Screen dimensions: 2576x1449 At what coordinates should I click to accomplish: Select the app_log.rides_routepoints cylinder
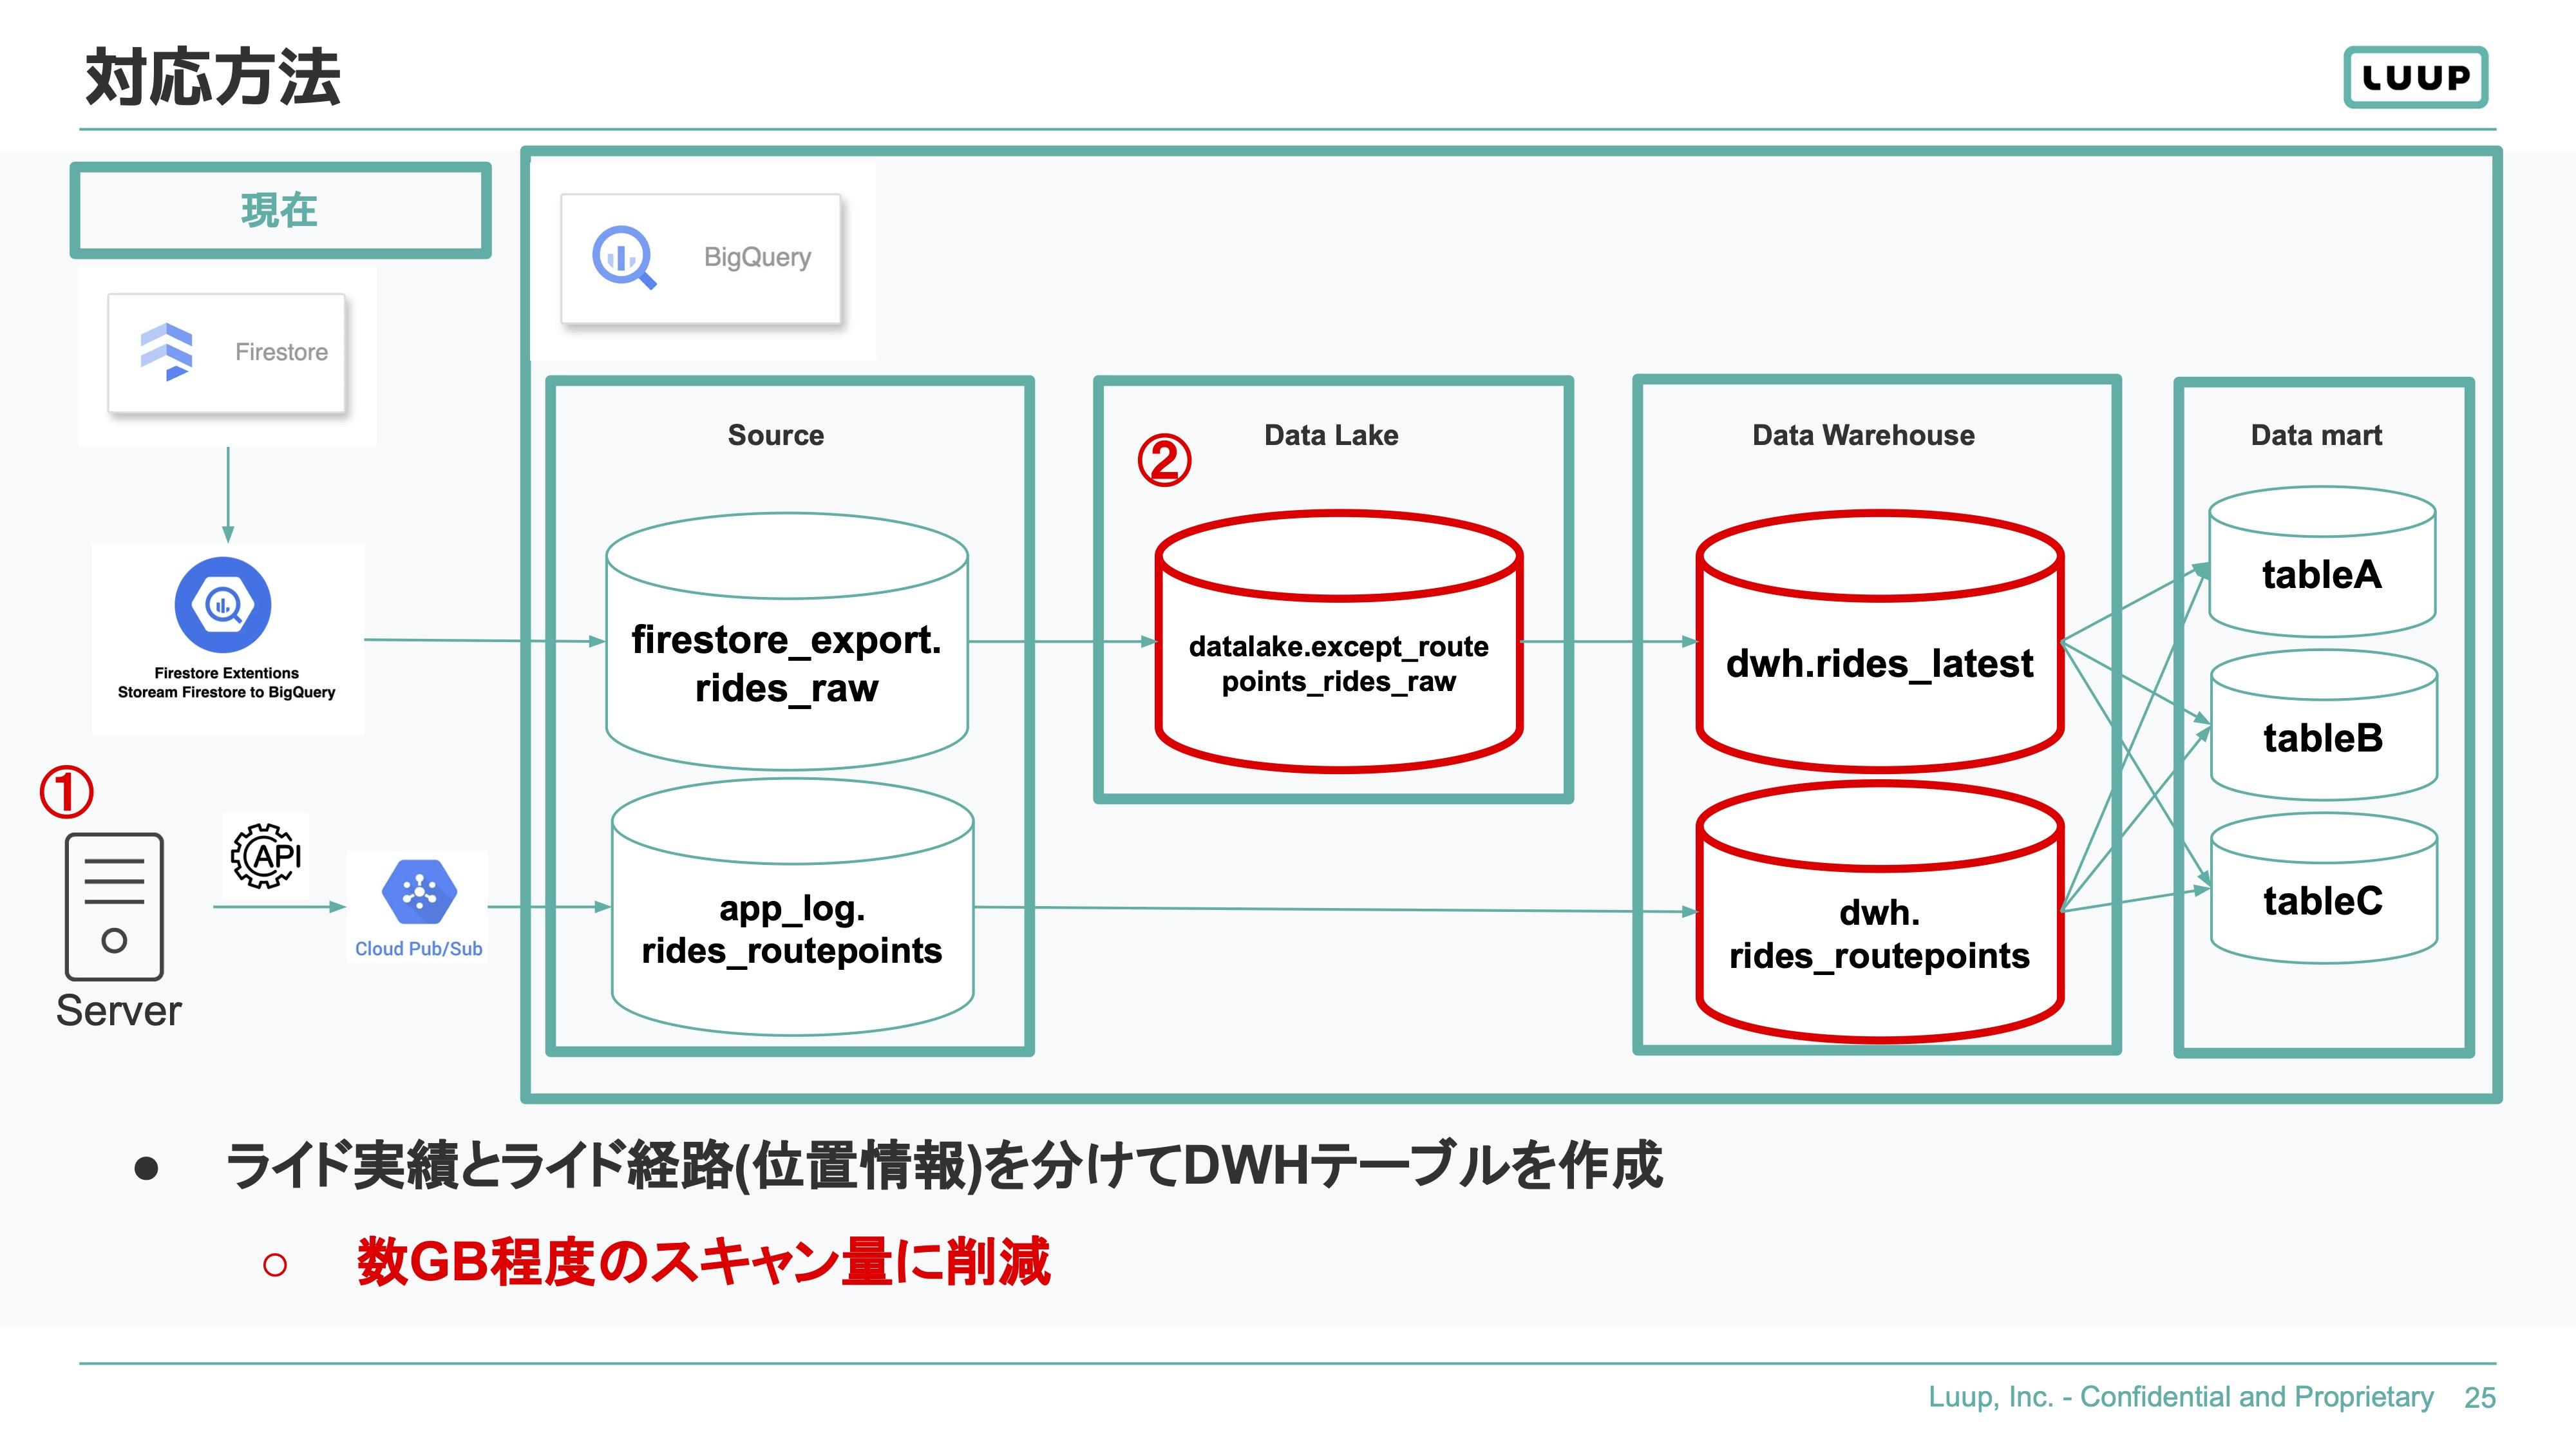pos(792,907)
